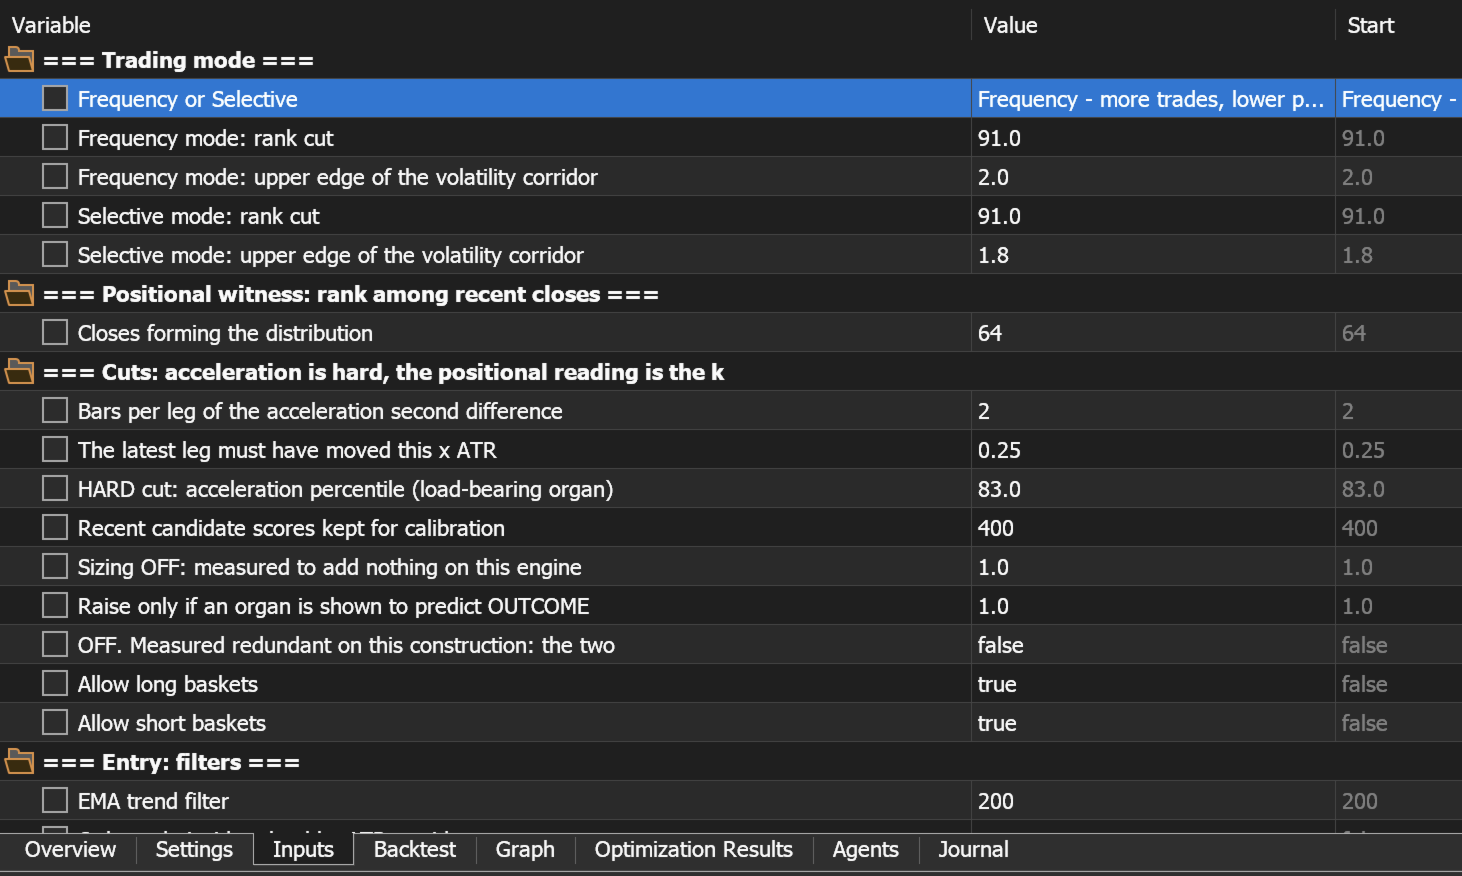Open the Overview tab
1462x876 pixels.
[70, 850]
